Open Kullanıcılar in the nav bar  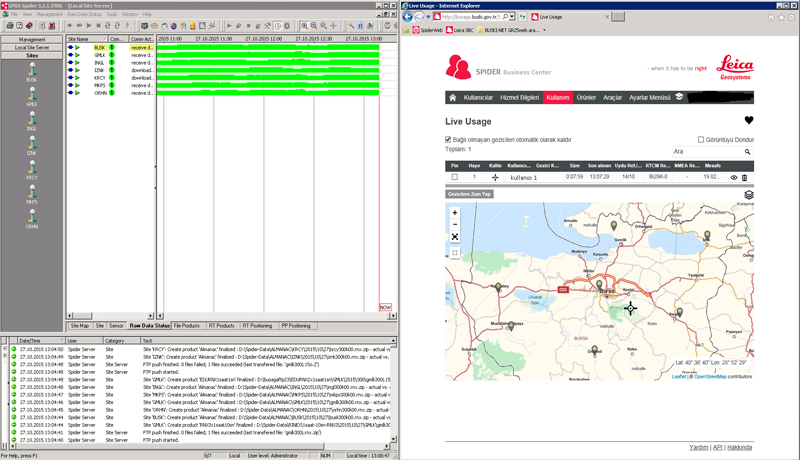pyautogui.click(x=478, y=97)
